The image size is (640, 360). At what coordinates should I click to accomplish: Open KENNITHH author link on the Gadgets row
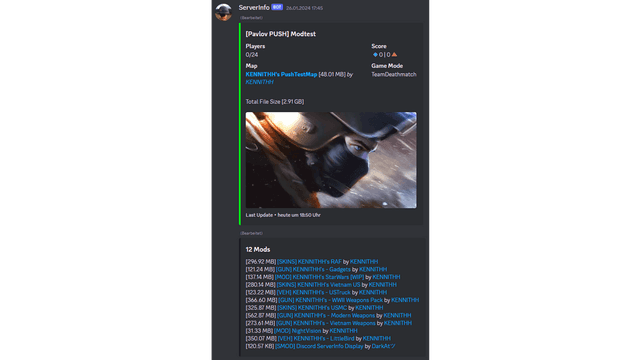373,269
